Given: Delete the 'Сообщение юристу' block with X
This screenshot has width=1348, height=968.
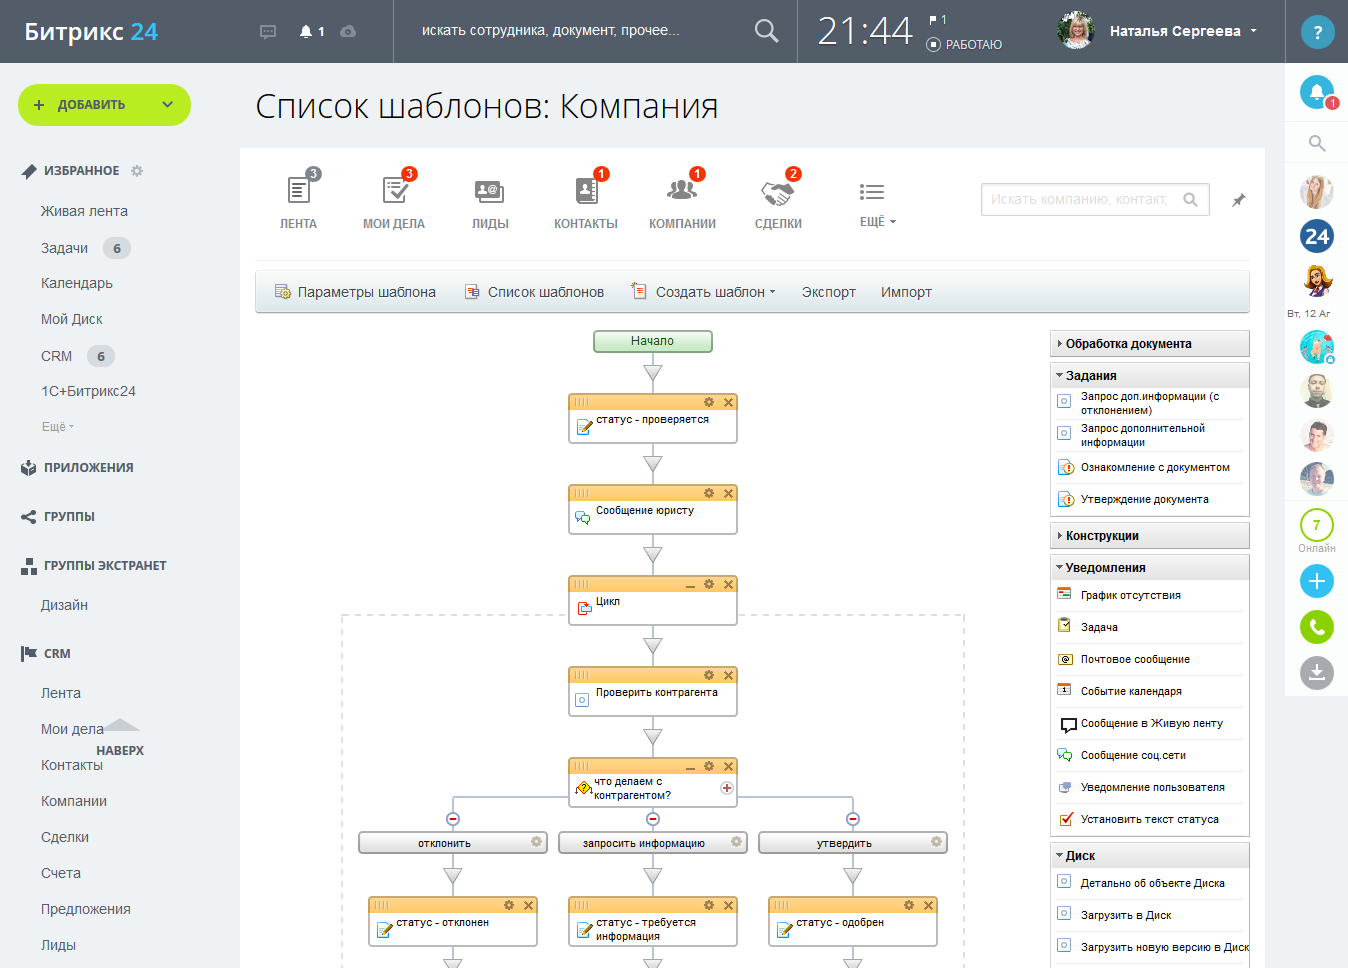Looking at the screenshot, I should pyautogui.click(x=729, y=493).
